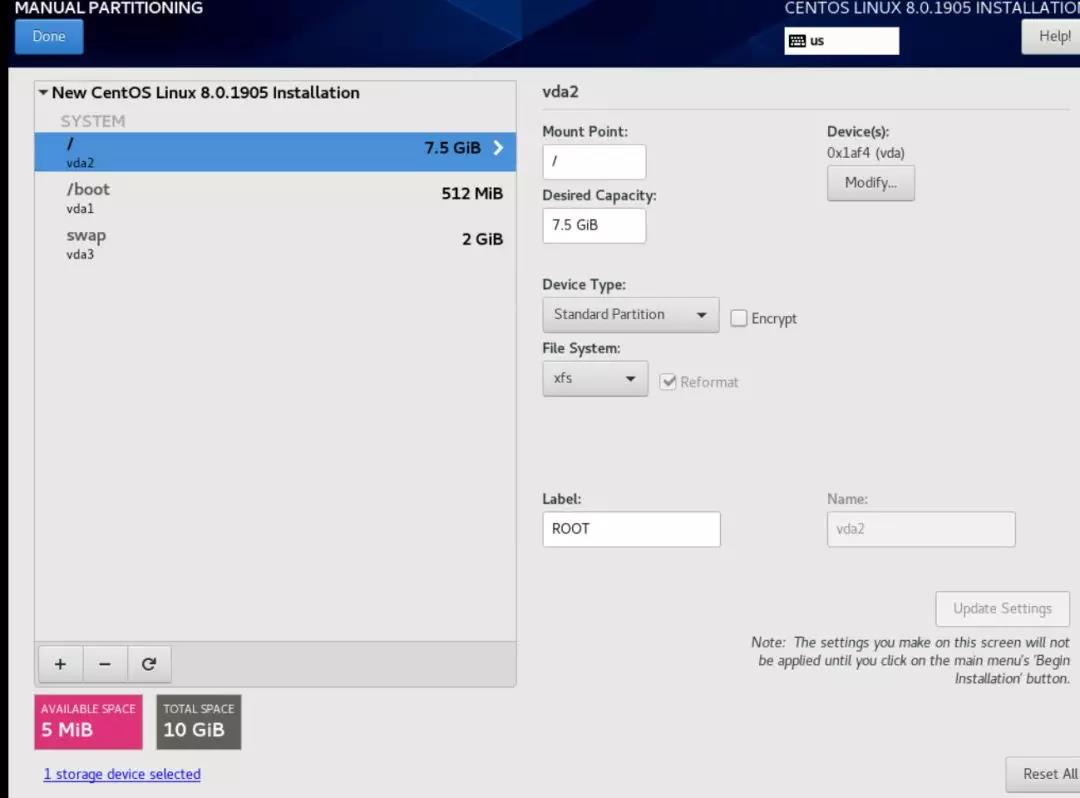1080x798 pixels.
Task: Select the swap vda3 partition row
Action: (x=275, y=244)
